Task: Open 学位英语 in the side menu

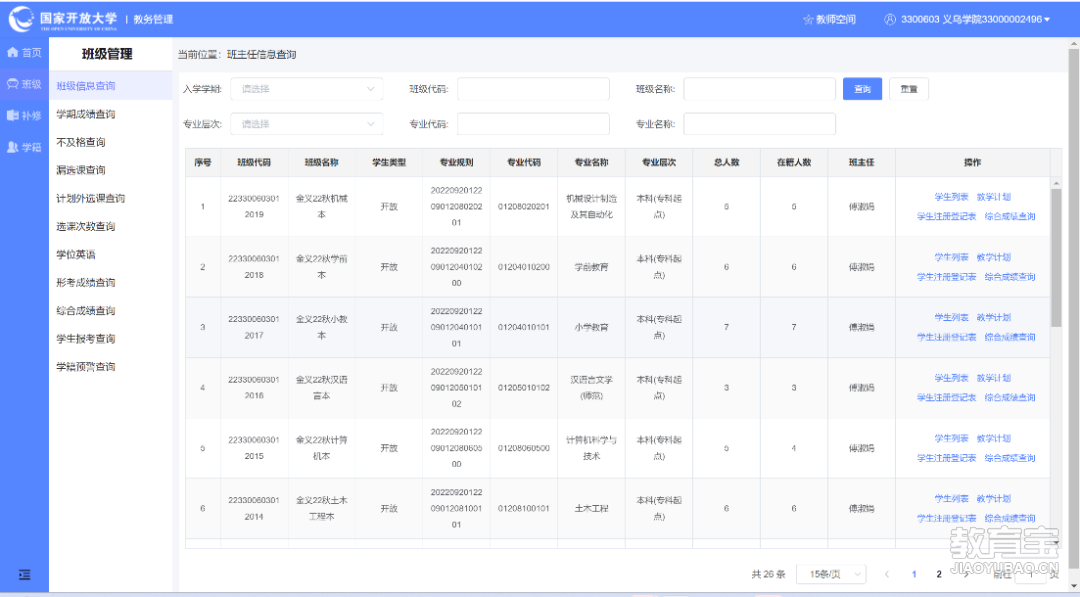Action: point(76,254)
